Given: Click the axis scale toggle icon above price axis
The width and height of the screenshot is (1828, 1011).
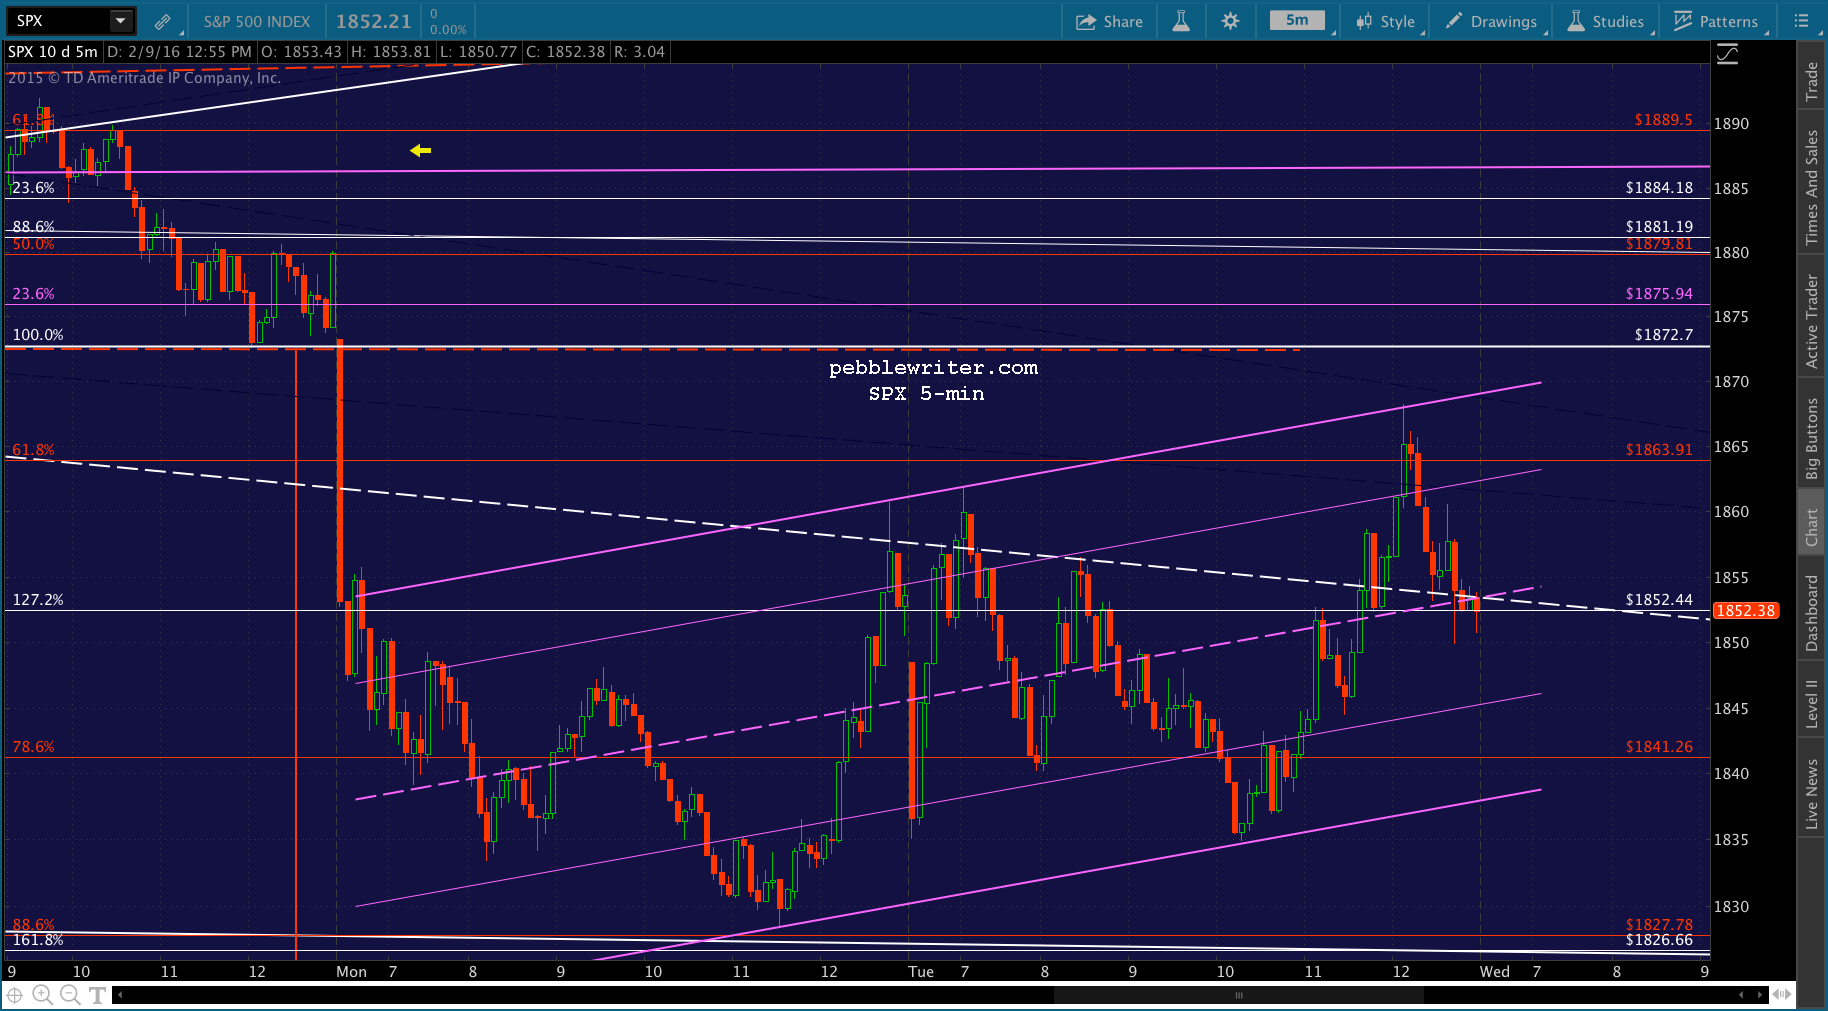Looking at the screenshot, I should click(x=1727, y=54).
